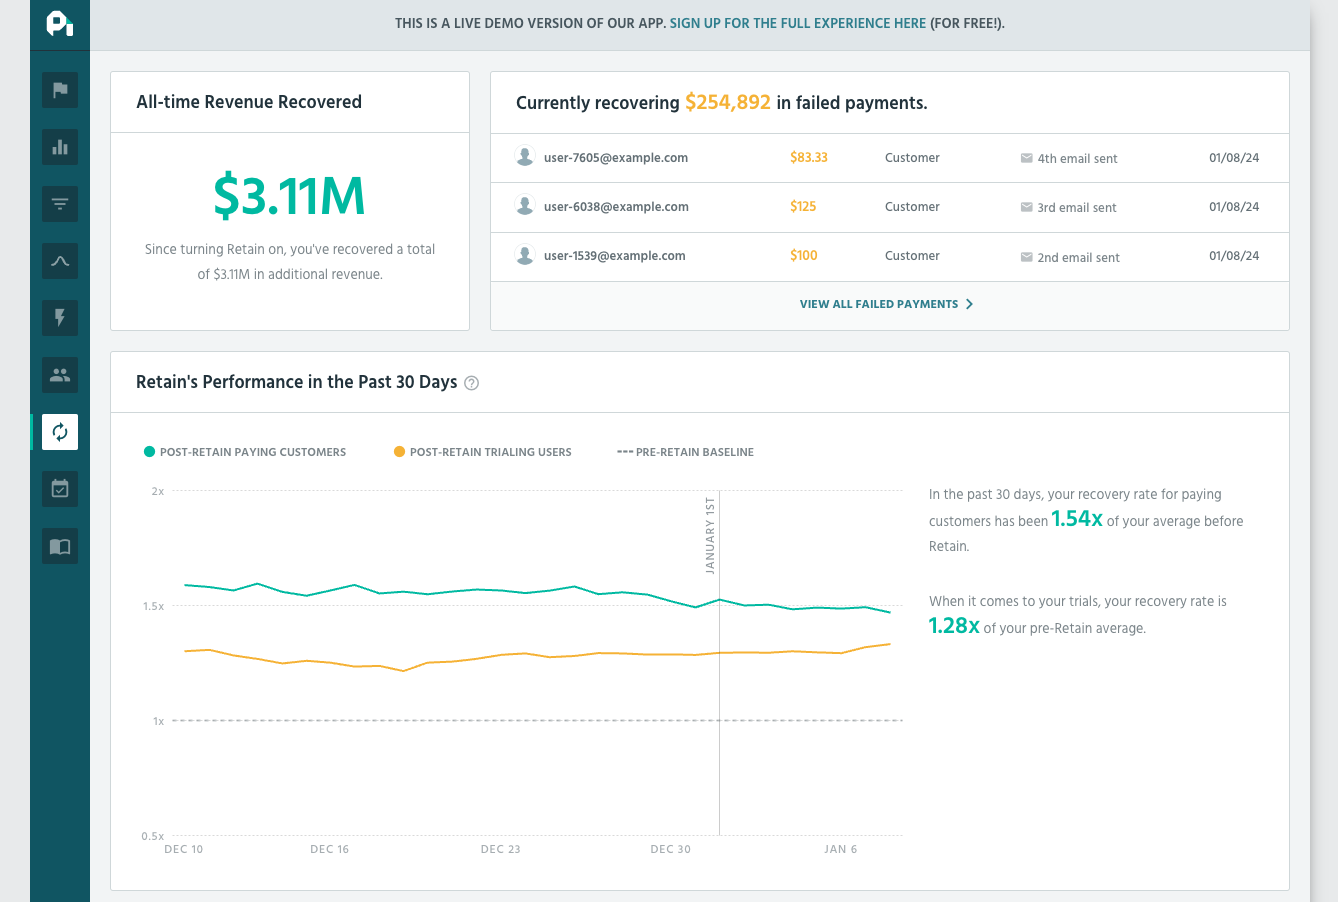Open the bar chart metrics icon
1338x902 pixels.
[60, 147]
